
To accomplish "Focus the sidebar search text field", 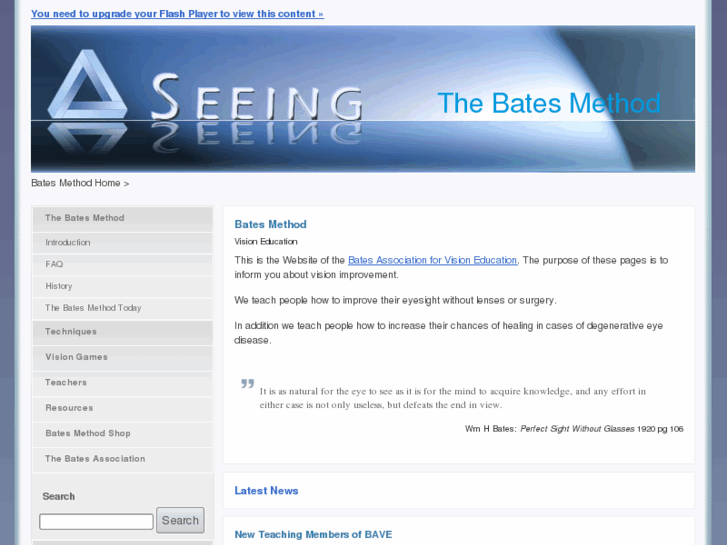I will point(96,521).
